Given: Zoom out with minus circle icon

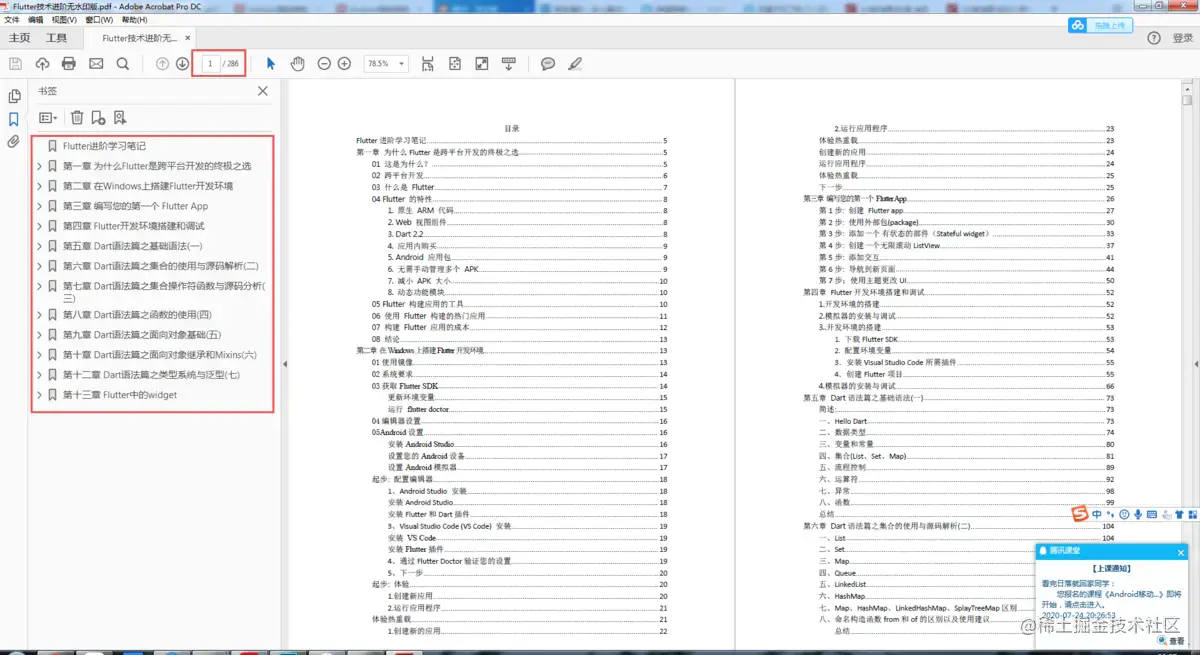Looking at the screenshot, I should point(324,64).
